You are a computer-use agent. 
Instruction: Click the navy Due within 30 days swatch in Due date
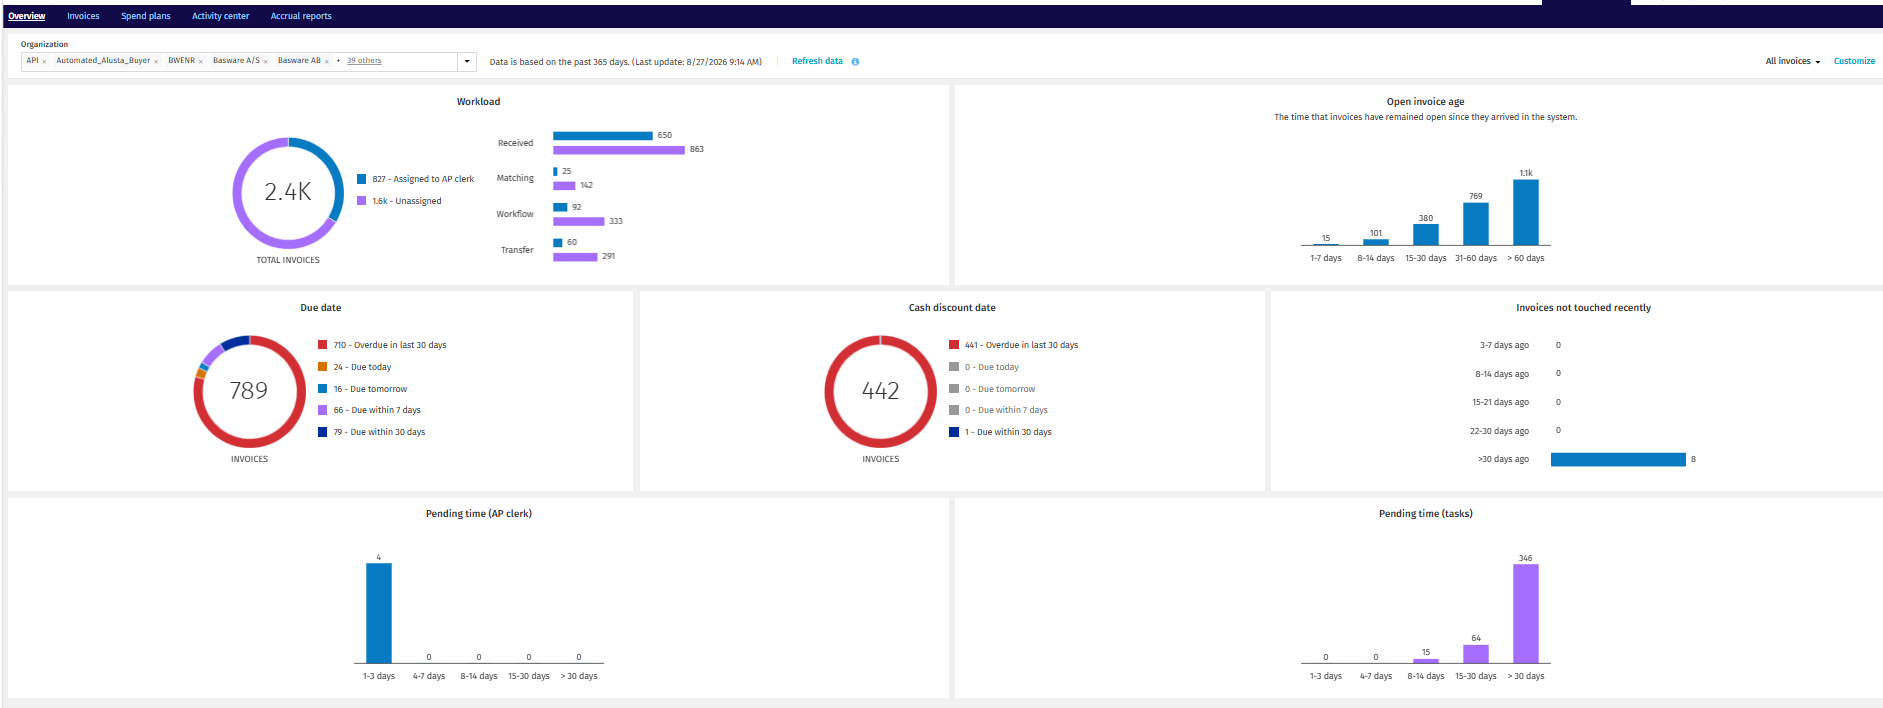[x=323, y=432]
